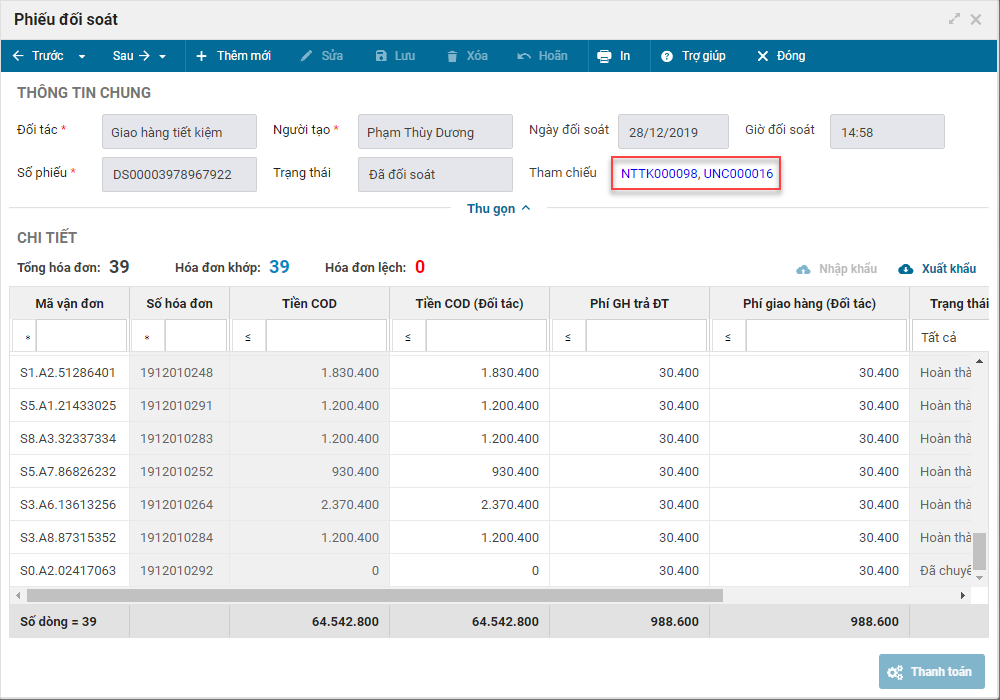The height and width of the screenshot is (700, 1000).
Task: Open reference link UNC000016
Action: (738, 174)
